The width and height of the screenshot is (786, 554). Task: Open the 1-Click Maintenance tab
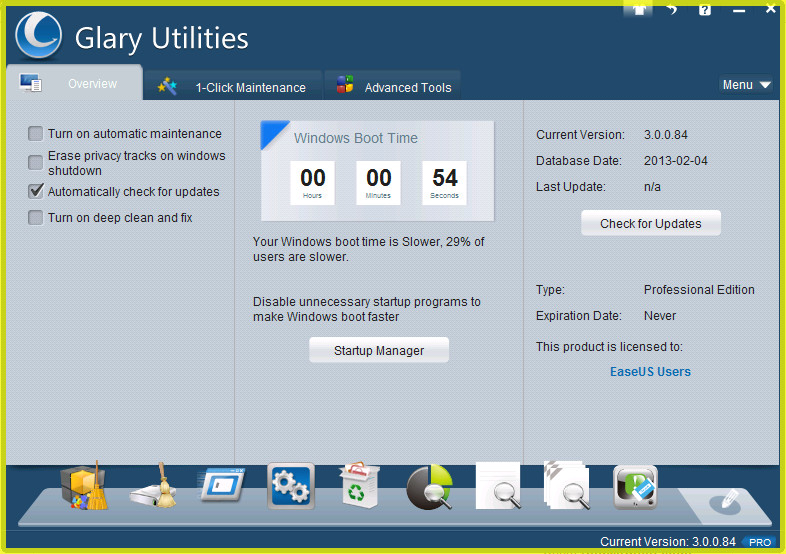[x=233, y=87]
